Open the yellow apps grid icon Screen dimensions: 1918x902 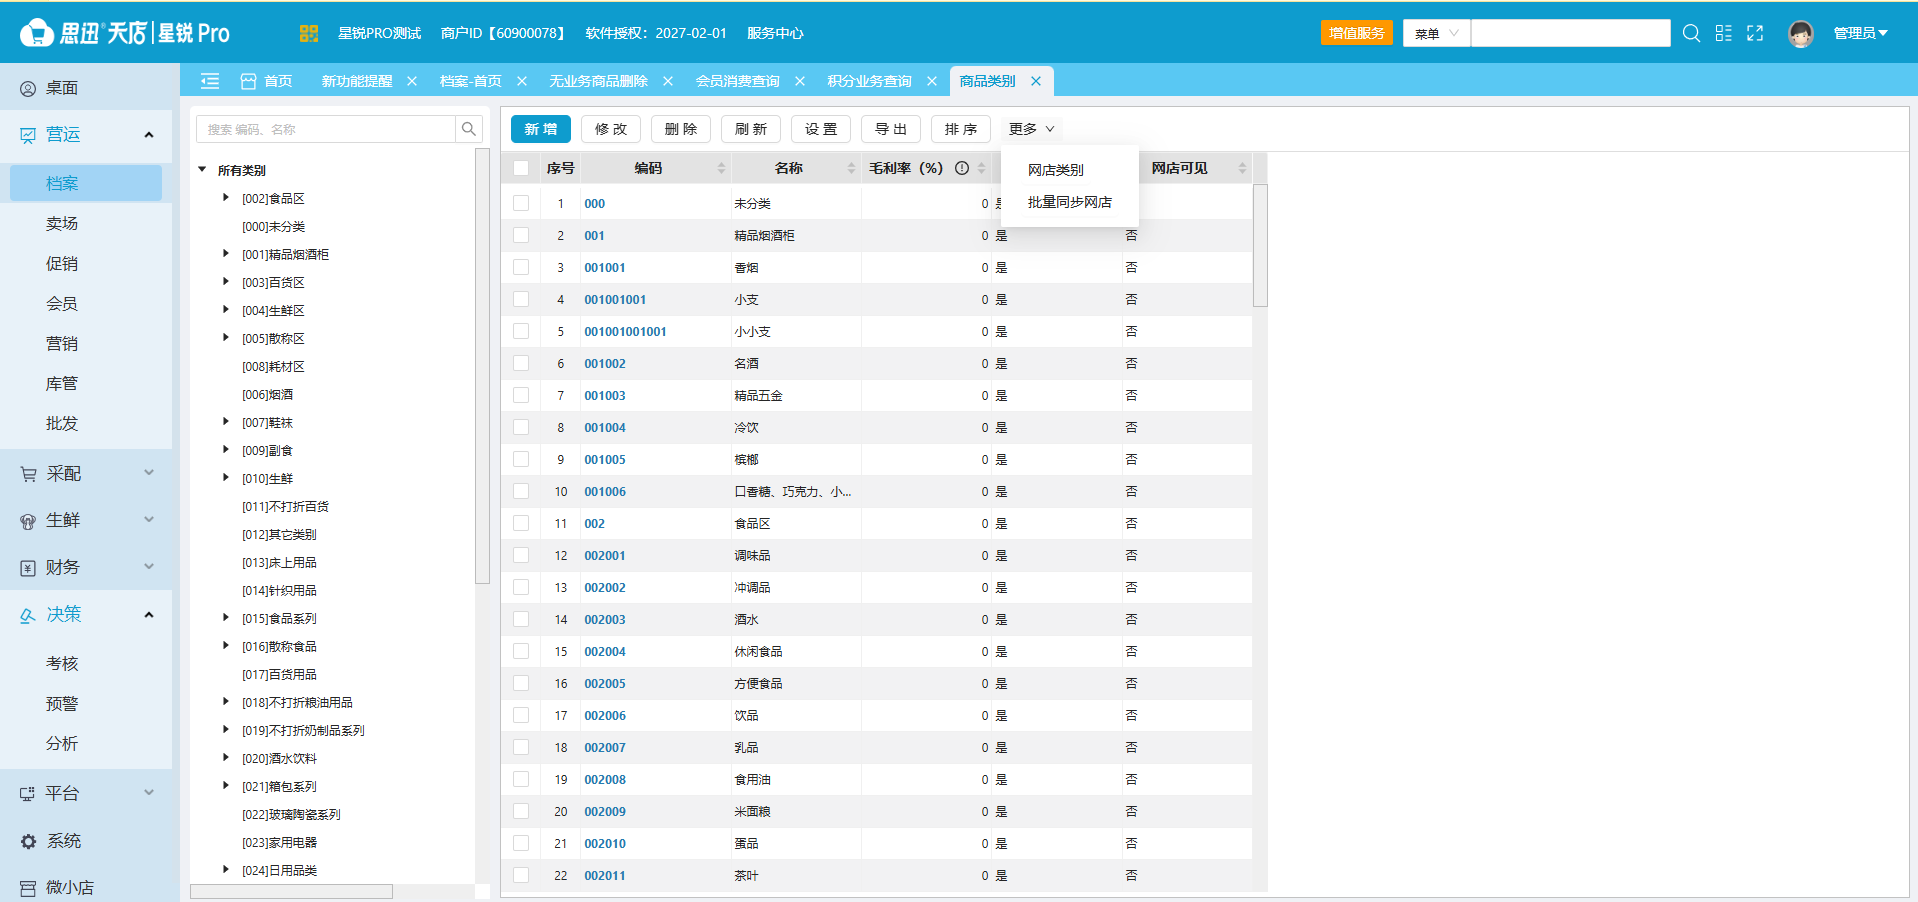[309, 33]
